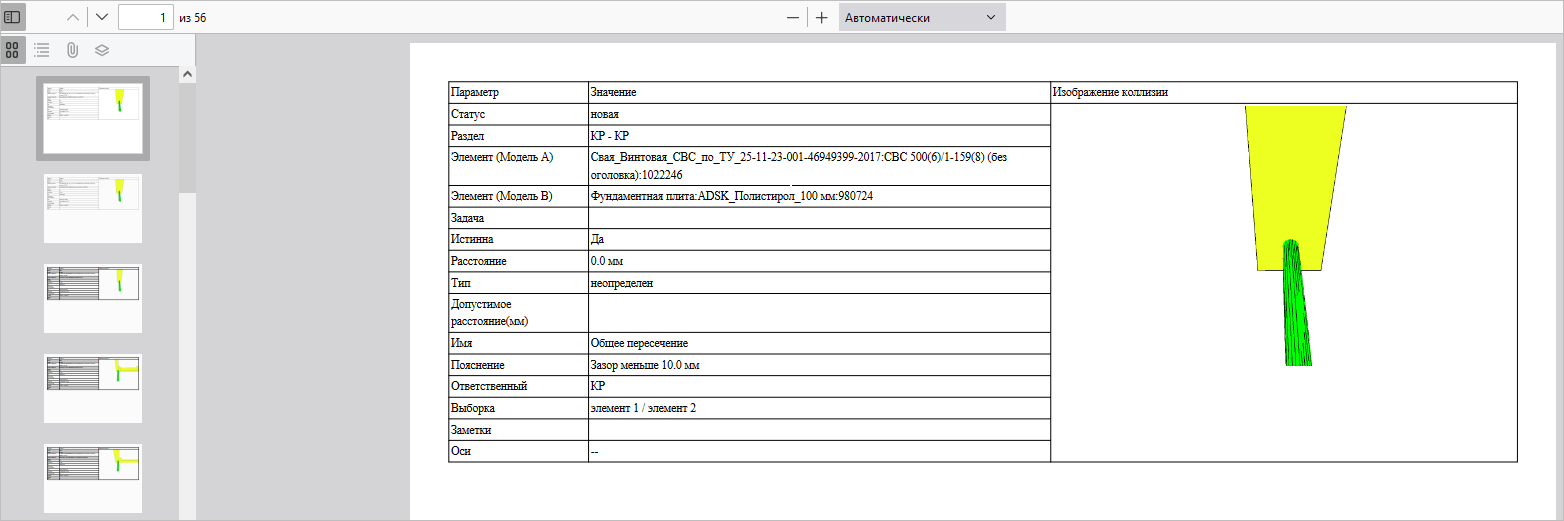Show the document outline view

(x=42, y=49)
